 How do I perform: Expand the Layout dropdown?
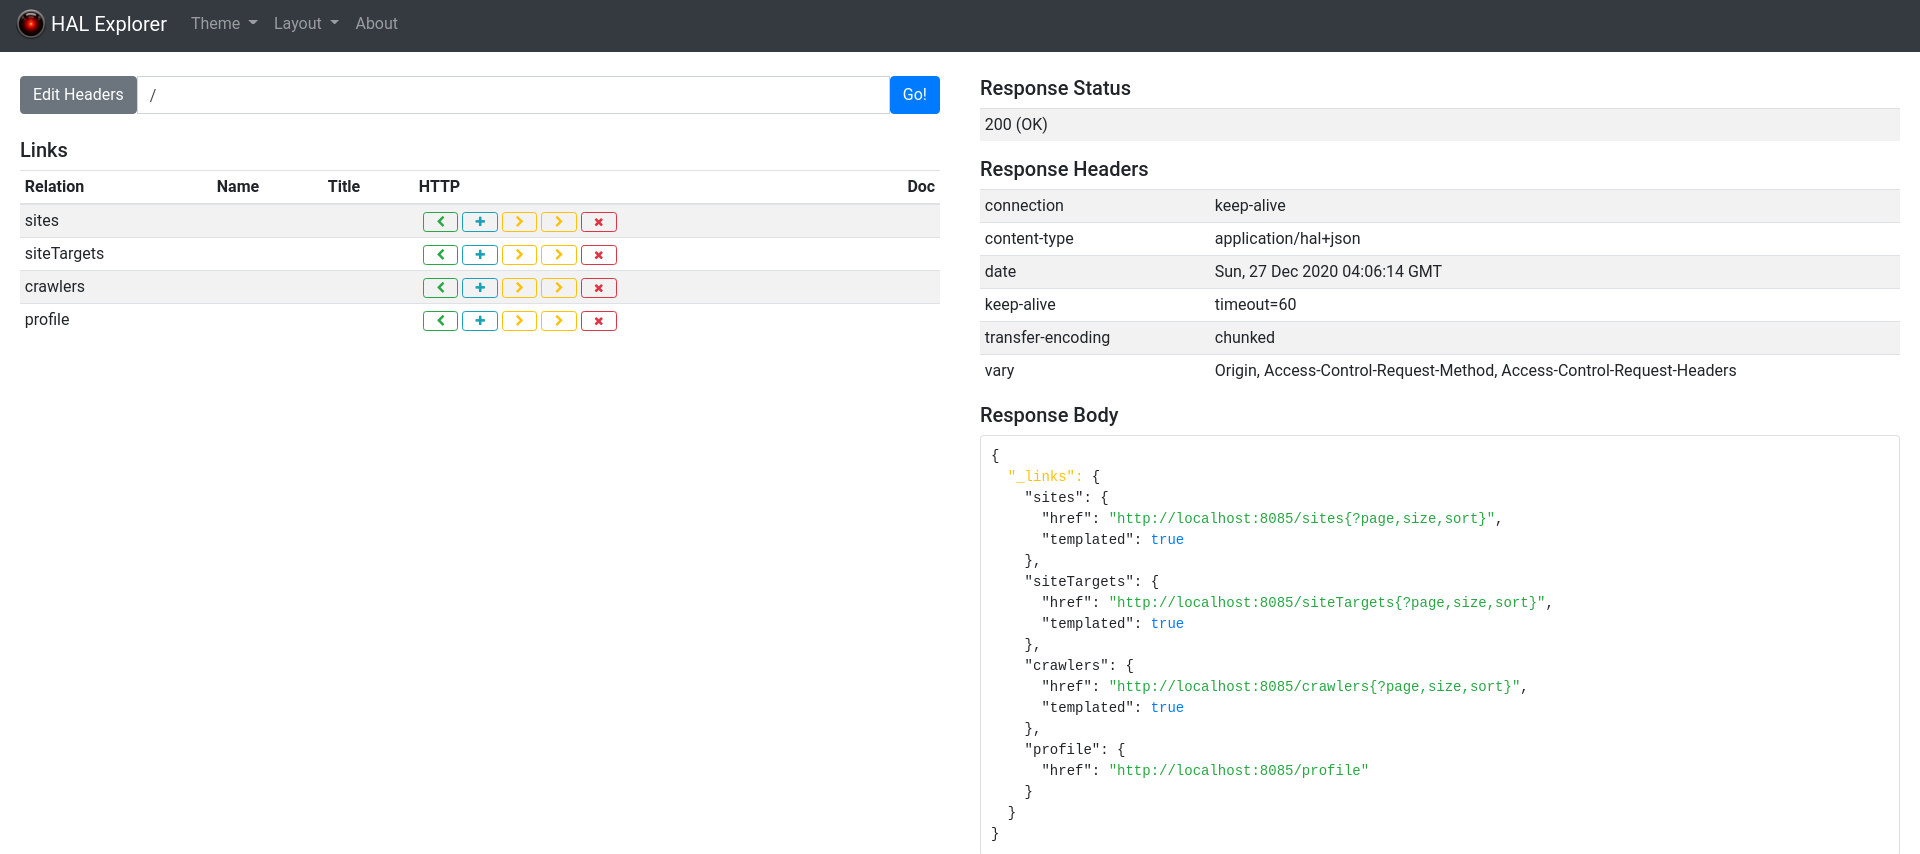tap(306, 23)
